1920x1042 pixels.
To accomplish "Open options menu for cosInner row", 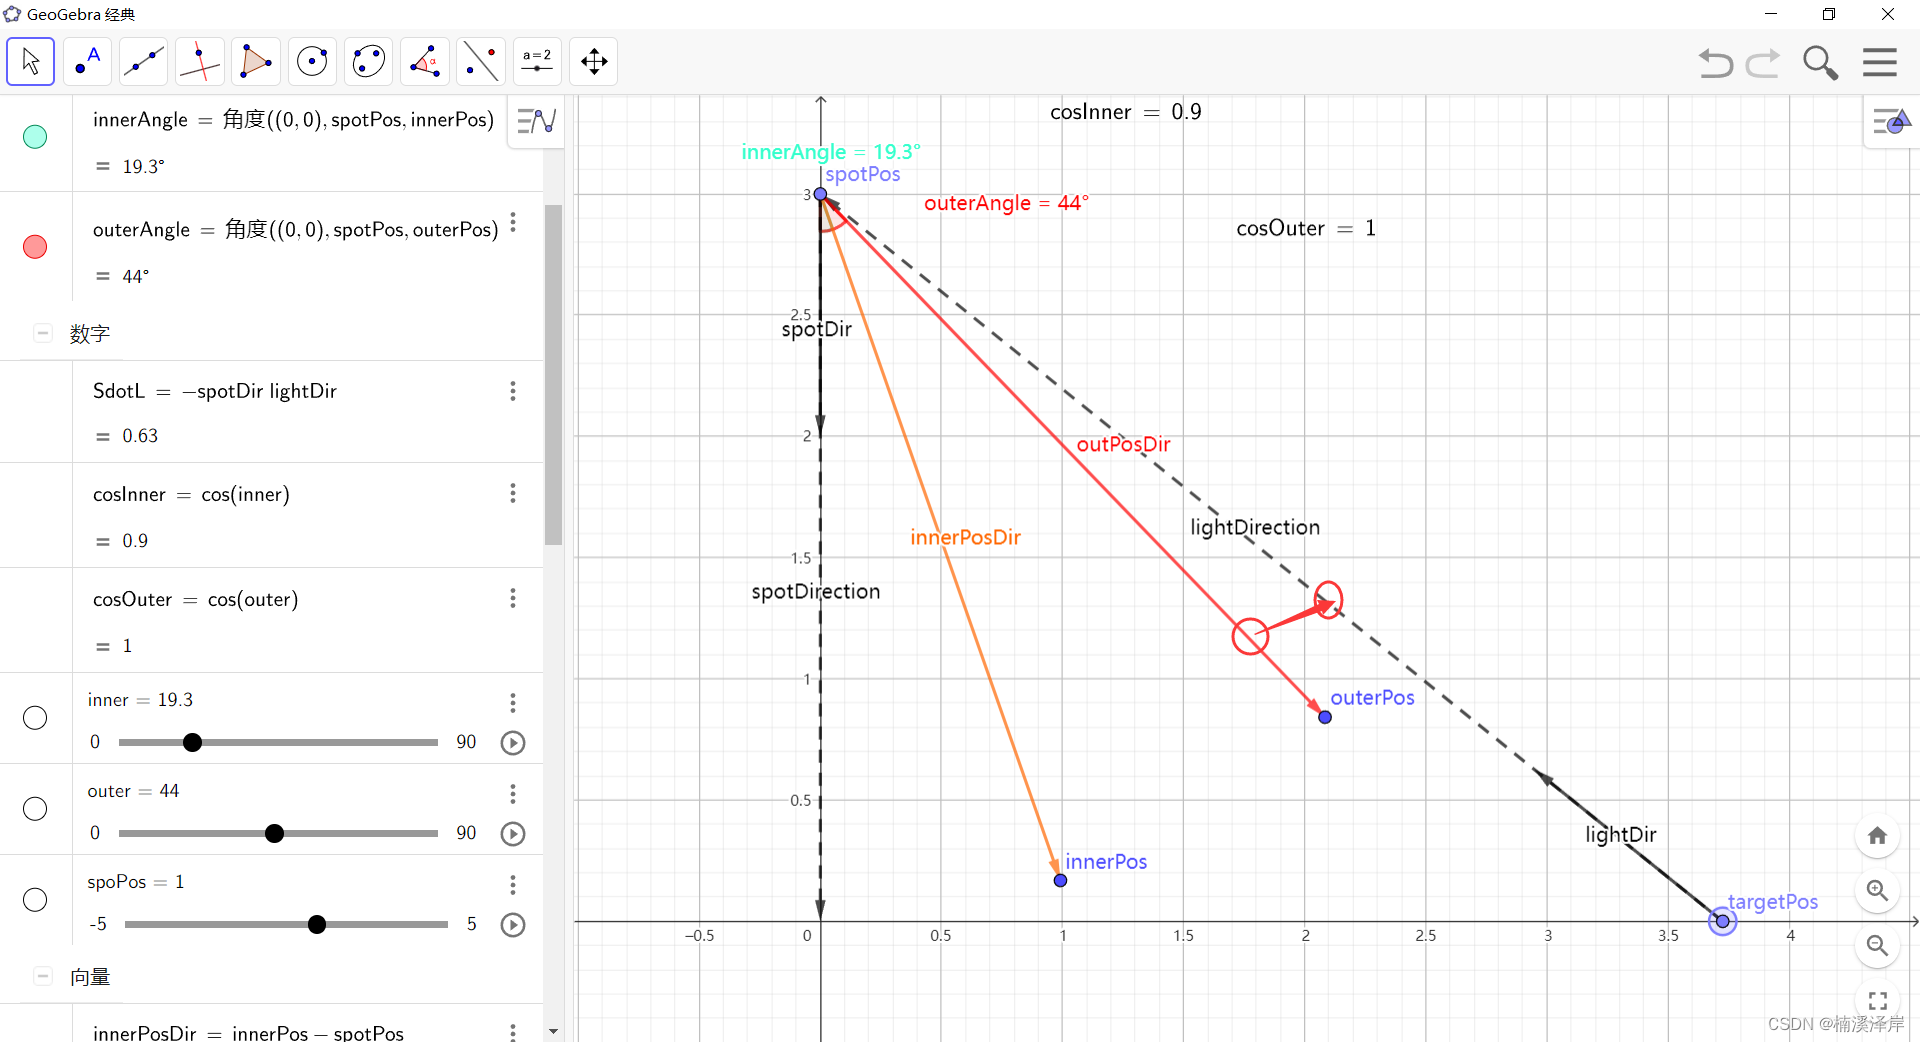I will pos(513,493).
